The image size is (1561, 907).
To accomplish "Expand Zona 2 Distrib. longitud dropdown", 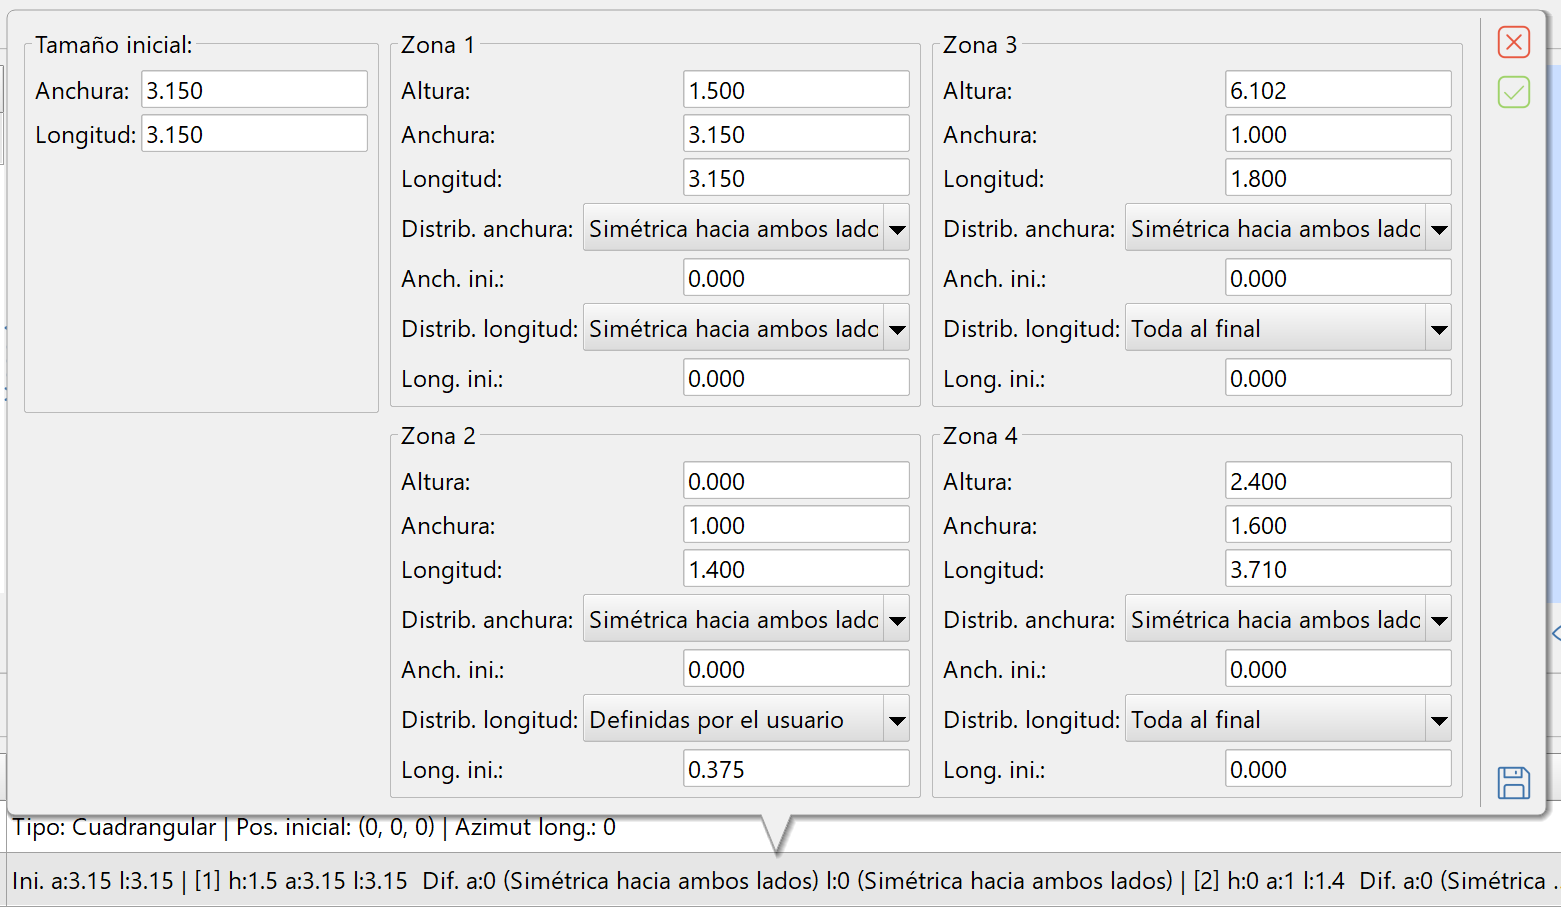I will pyautogui.click(x=746, y=720).
